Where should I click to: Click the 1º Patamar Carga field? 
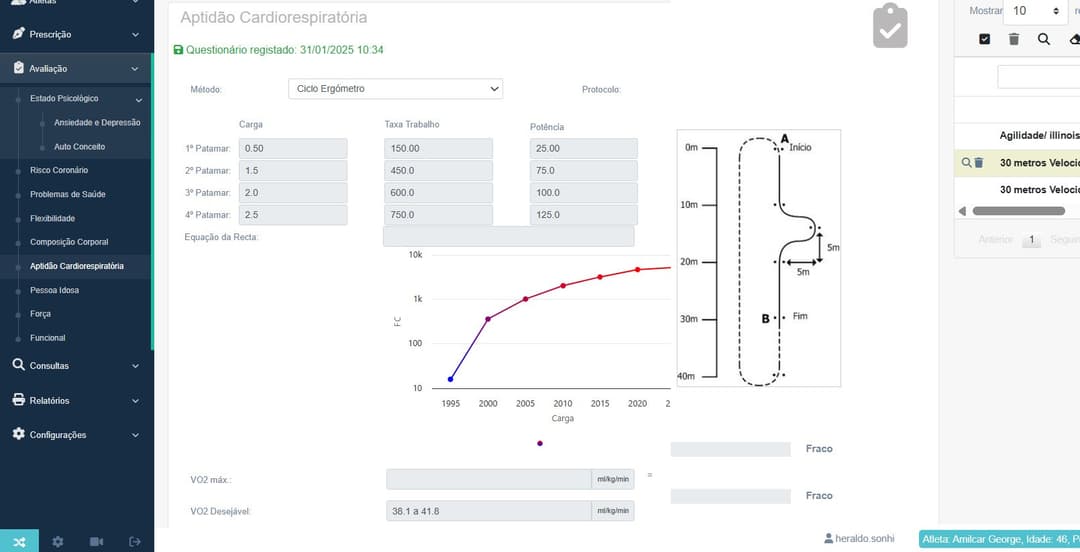tap(293, 149)
